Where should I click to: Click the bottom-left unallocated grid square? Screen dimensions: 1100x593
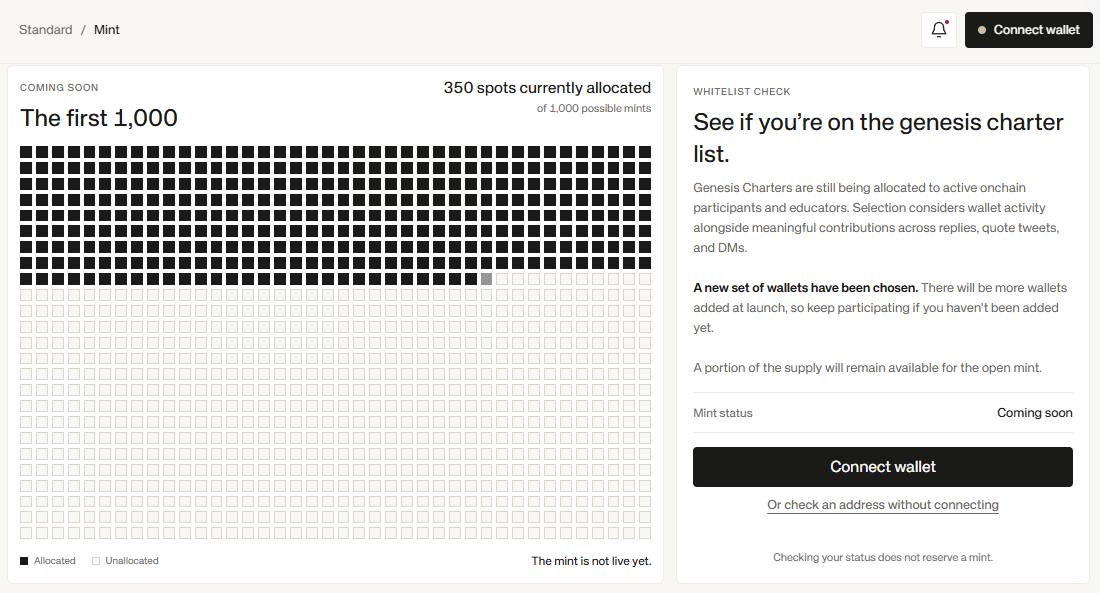(x=26, y=533)
